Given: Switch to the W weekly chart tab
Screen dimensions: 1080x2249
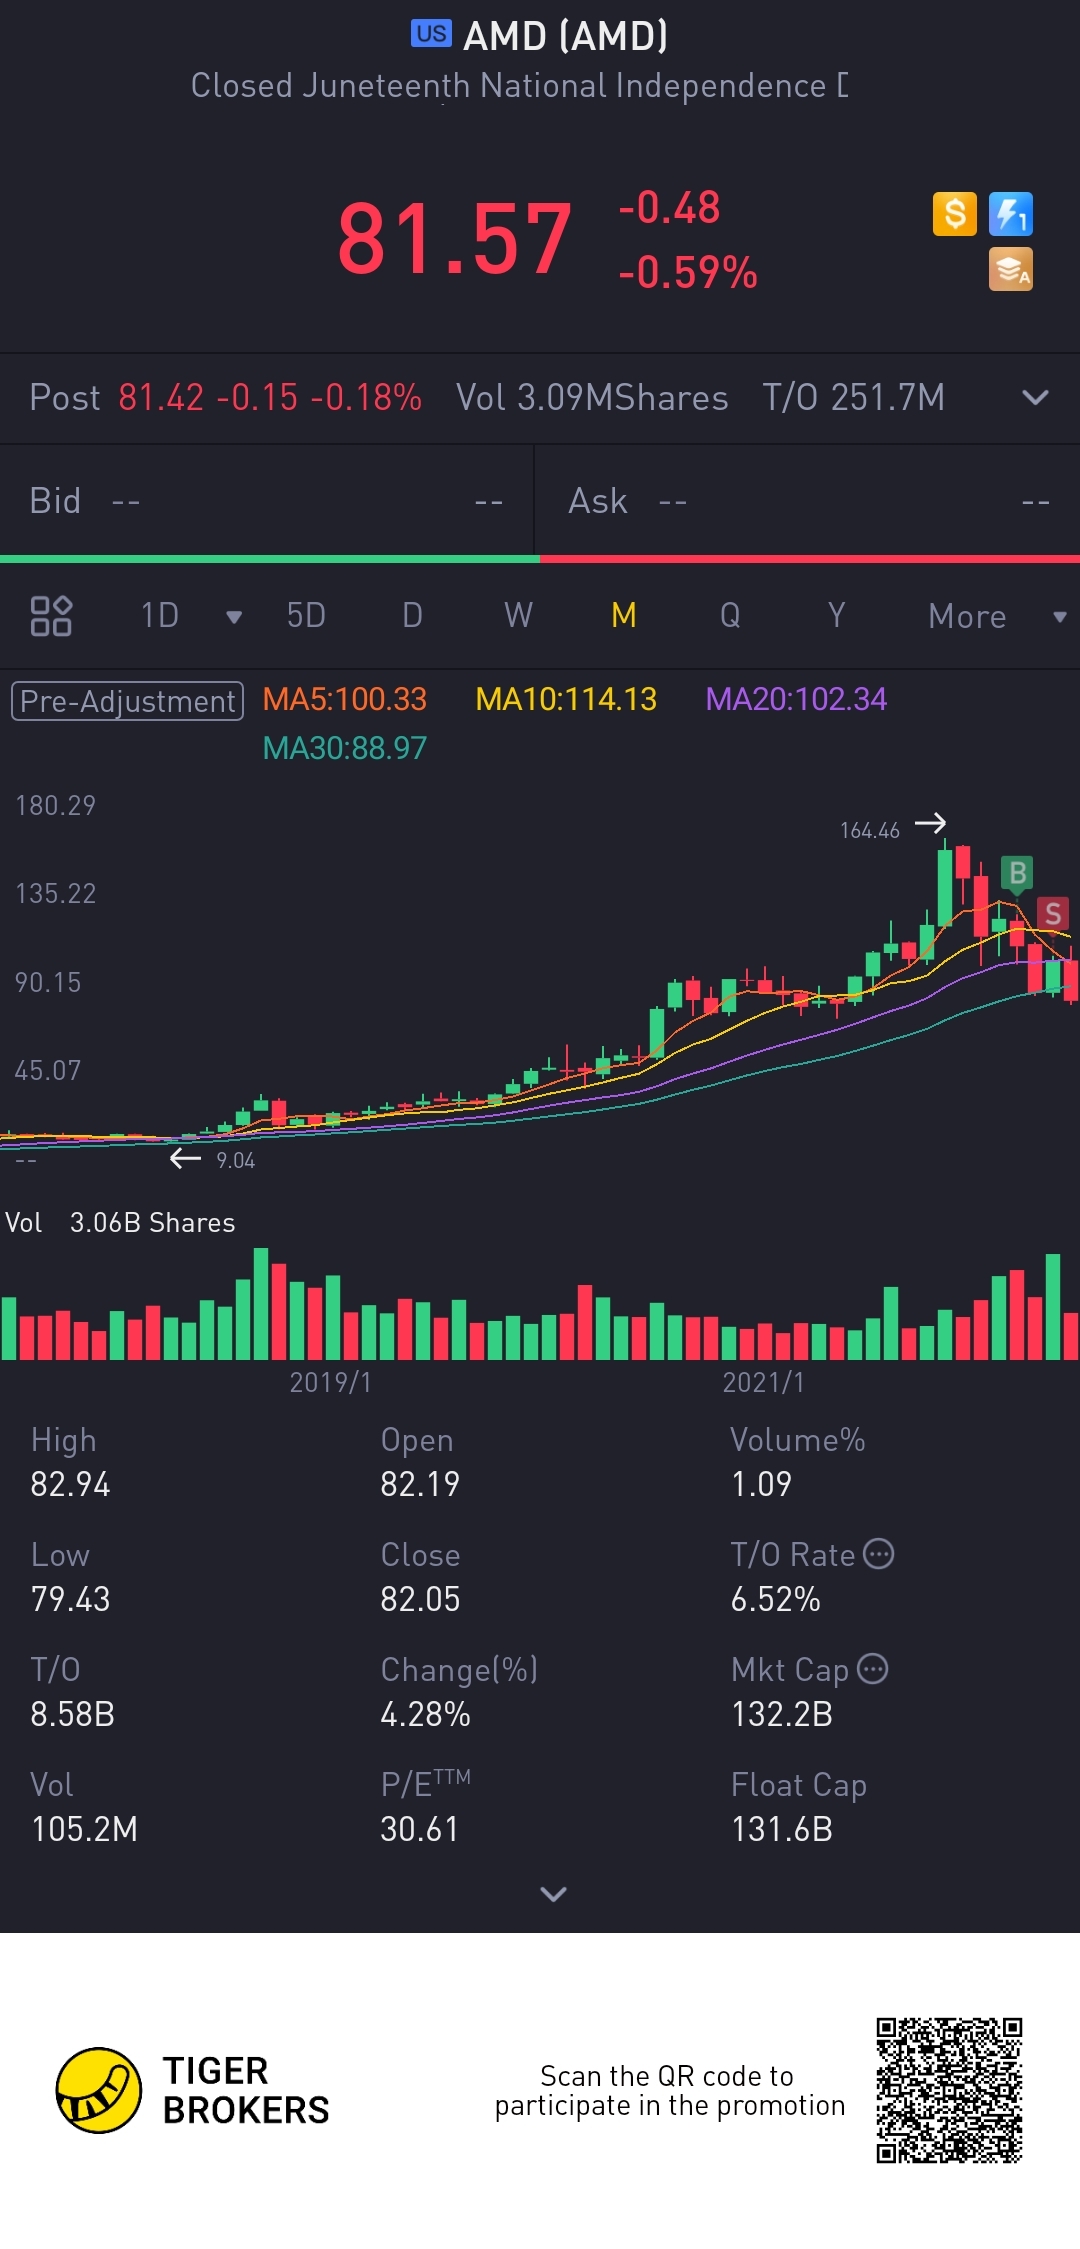Looking at the screenshot, I should (x=518, y=616).
